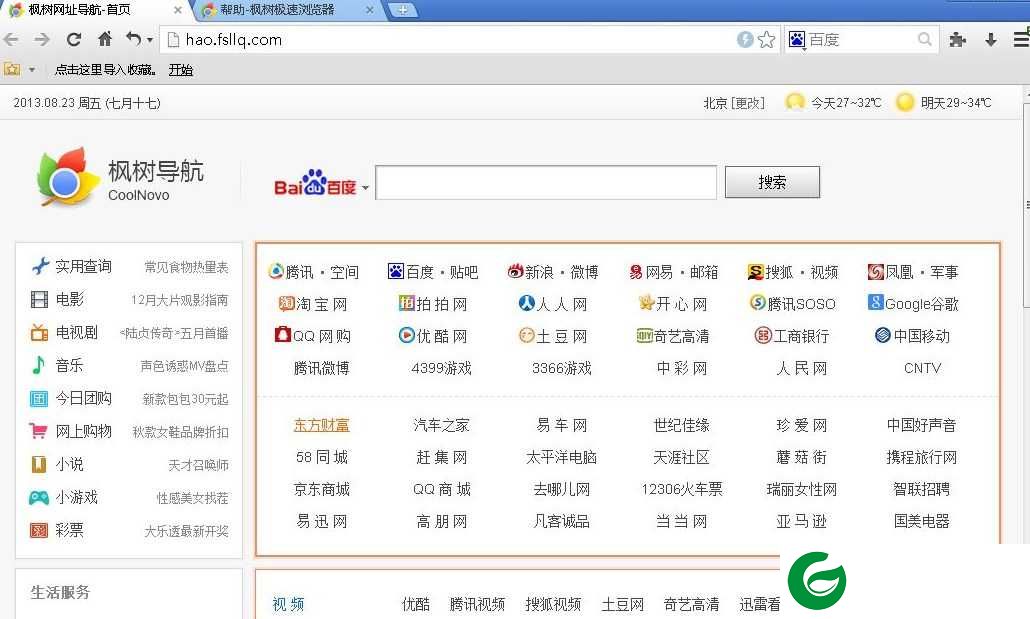Open 腾讯视频 in the video row
Image resolution: width=1030 pixels, height=619 pixels.
coord(478,605)
